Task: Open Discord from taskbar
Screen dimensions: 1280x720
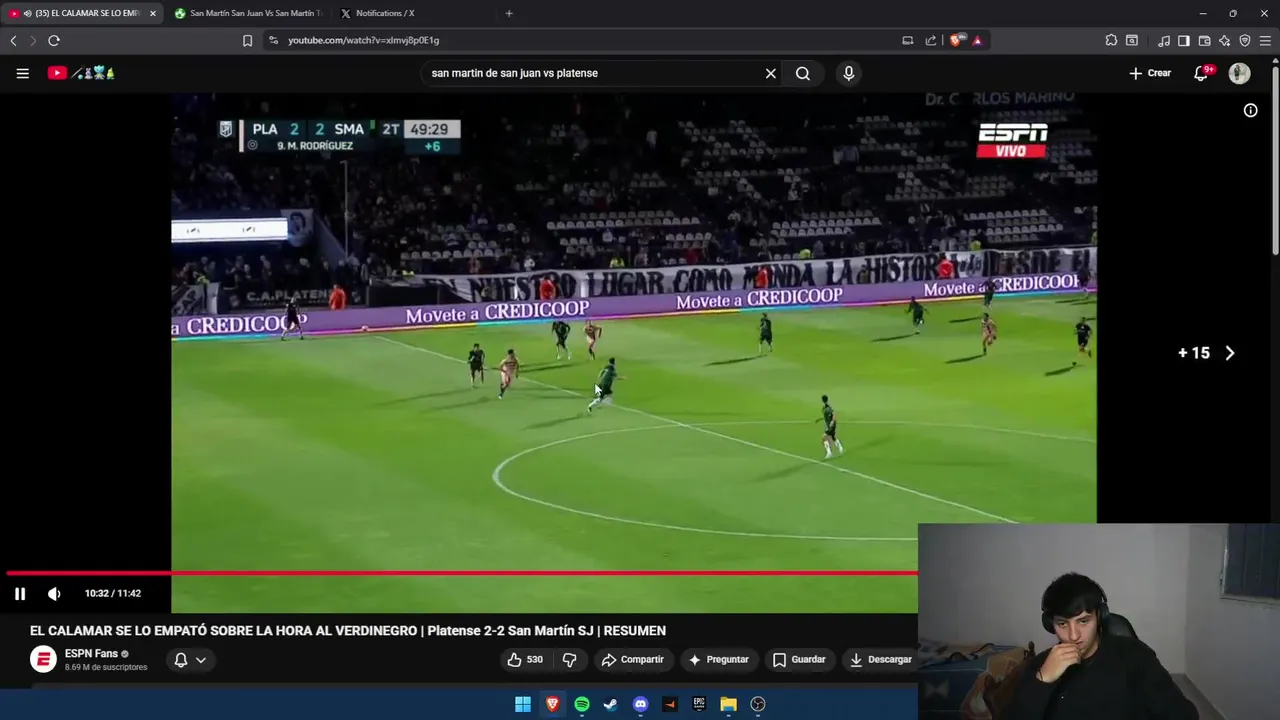Action: point(641,704)
